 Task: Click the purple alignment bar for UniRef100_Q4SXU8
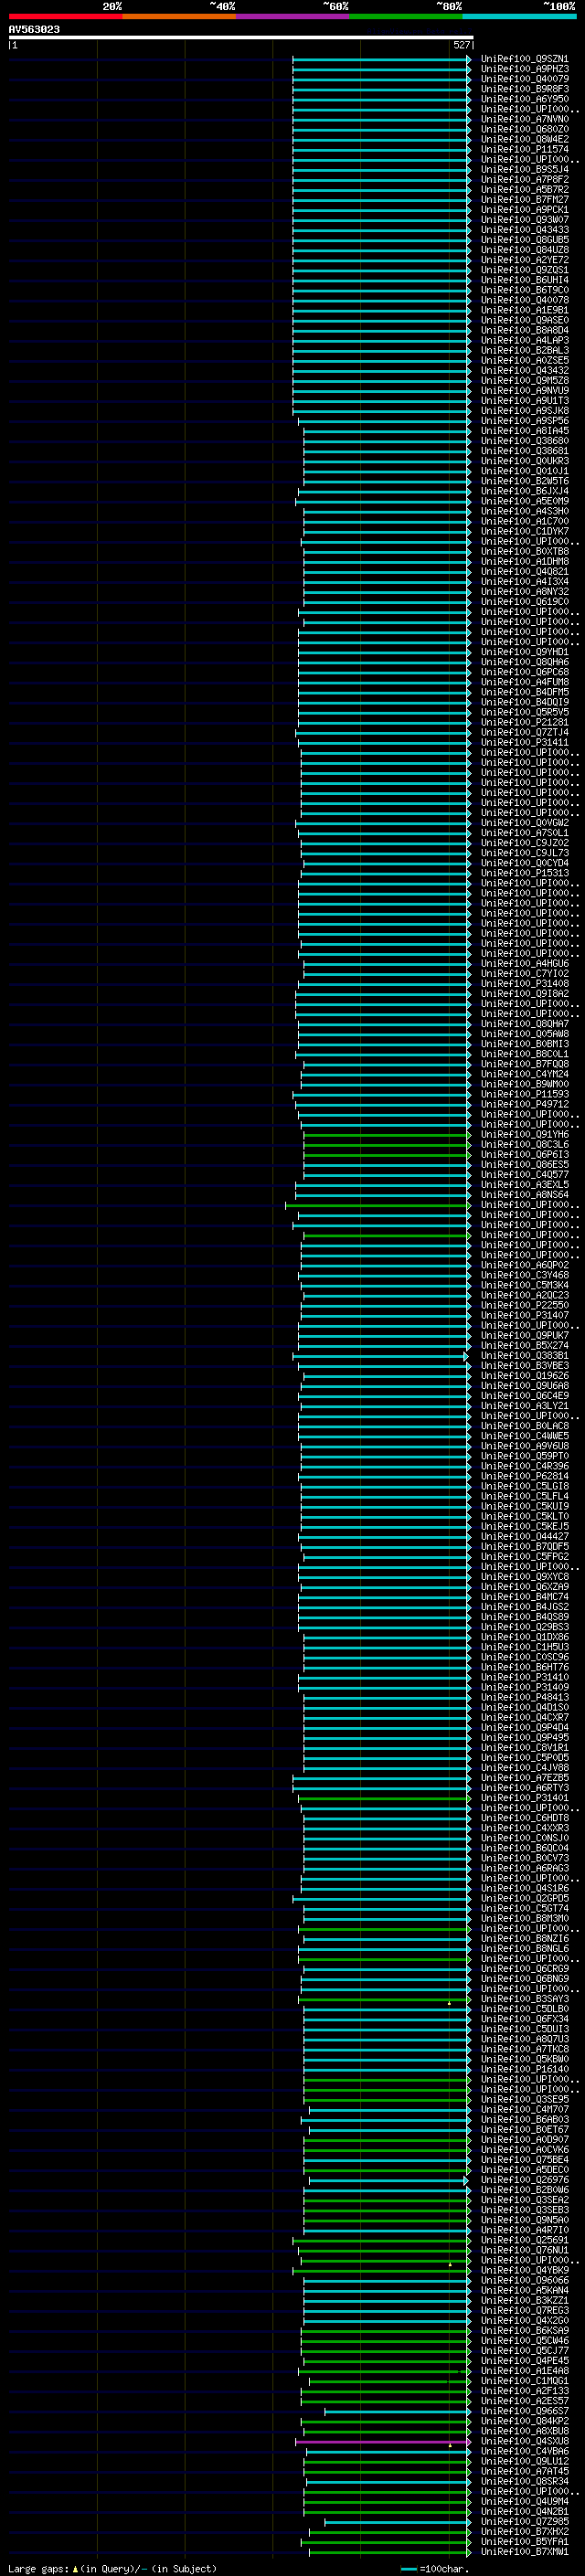382,2441
